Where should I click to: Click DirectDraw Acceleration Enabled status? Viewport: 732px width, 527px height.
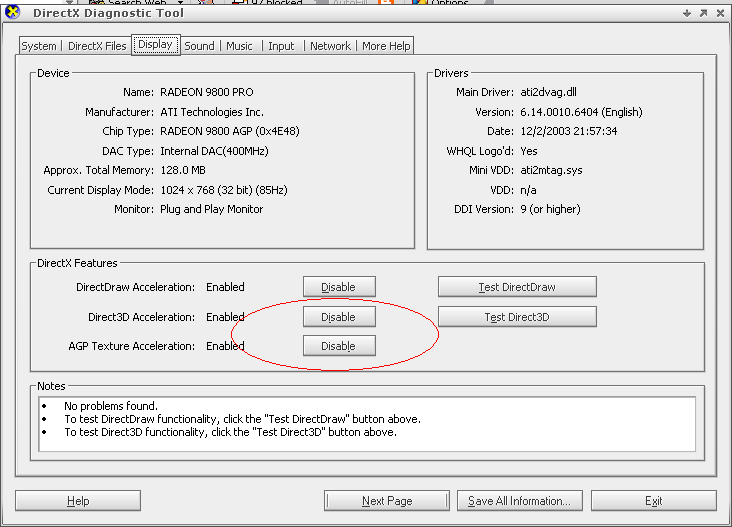pyautogui.click(x=225, y=287)
